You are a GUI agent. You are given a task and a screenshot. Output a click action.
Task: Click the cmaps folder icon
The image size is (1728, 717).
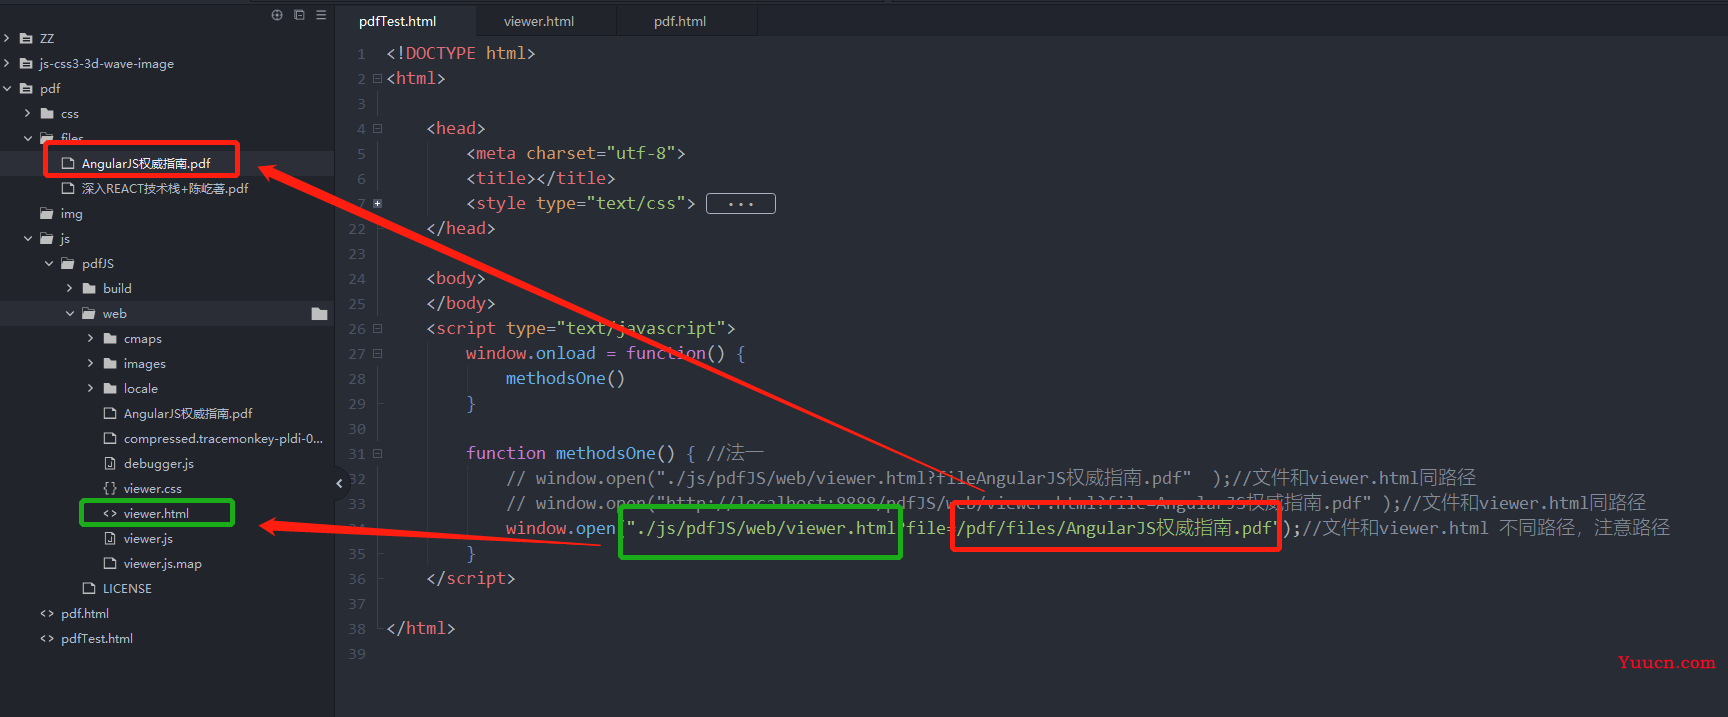click(x=110, y=339)
